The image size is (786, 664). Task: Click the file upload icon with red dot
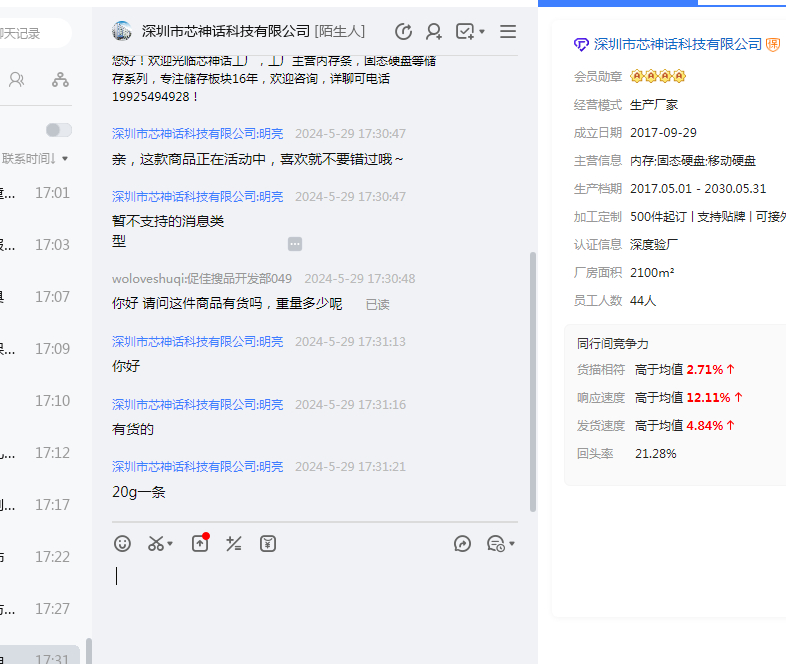tap(199, 543)
